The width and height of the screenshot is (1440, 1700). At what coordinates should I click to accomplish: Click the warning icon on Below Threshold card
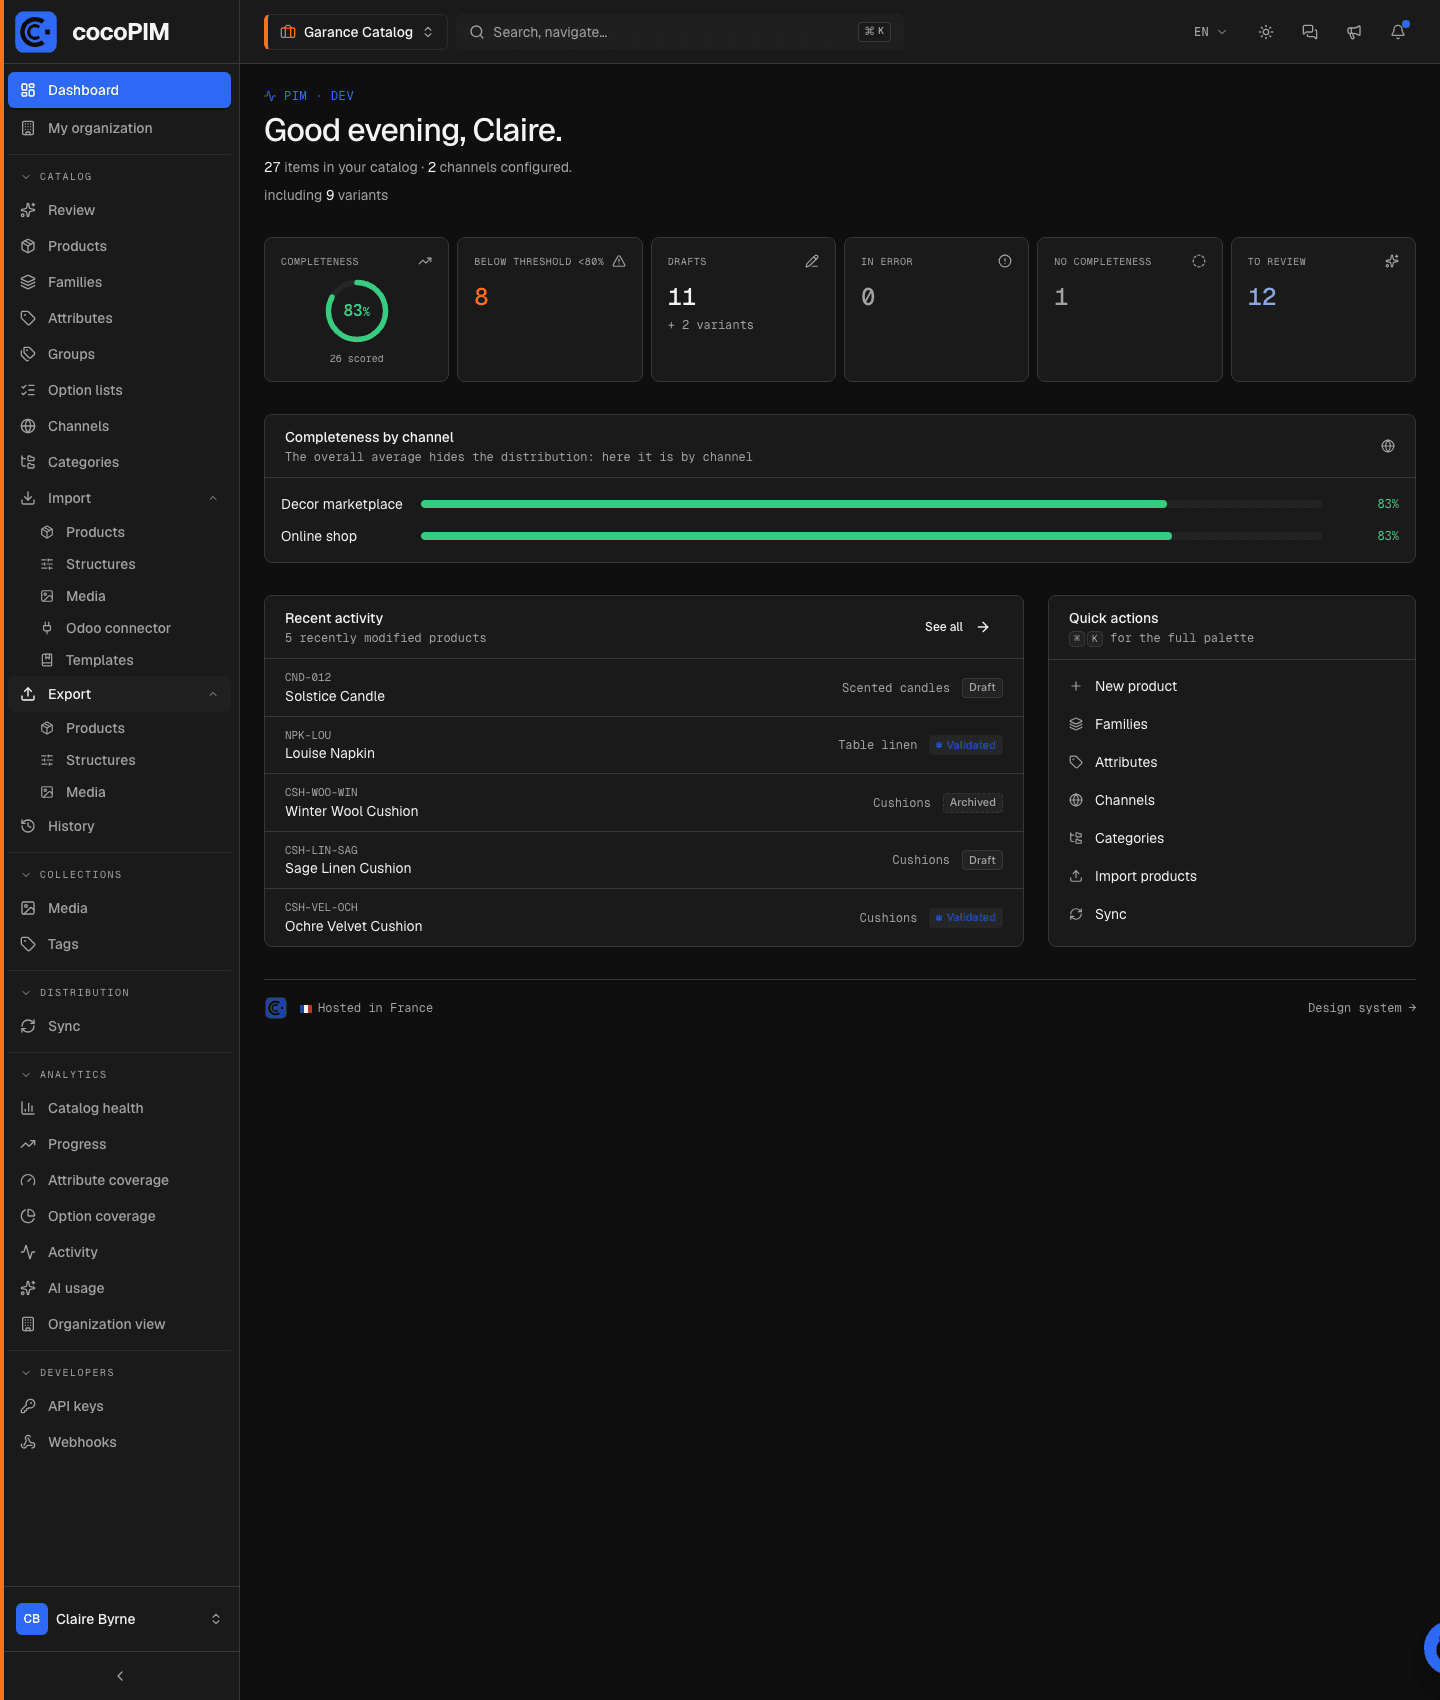point(619,261)
